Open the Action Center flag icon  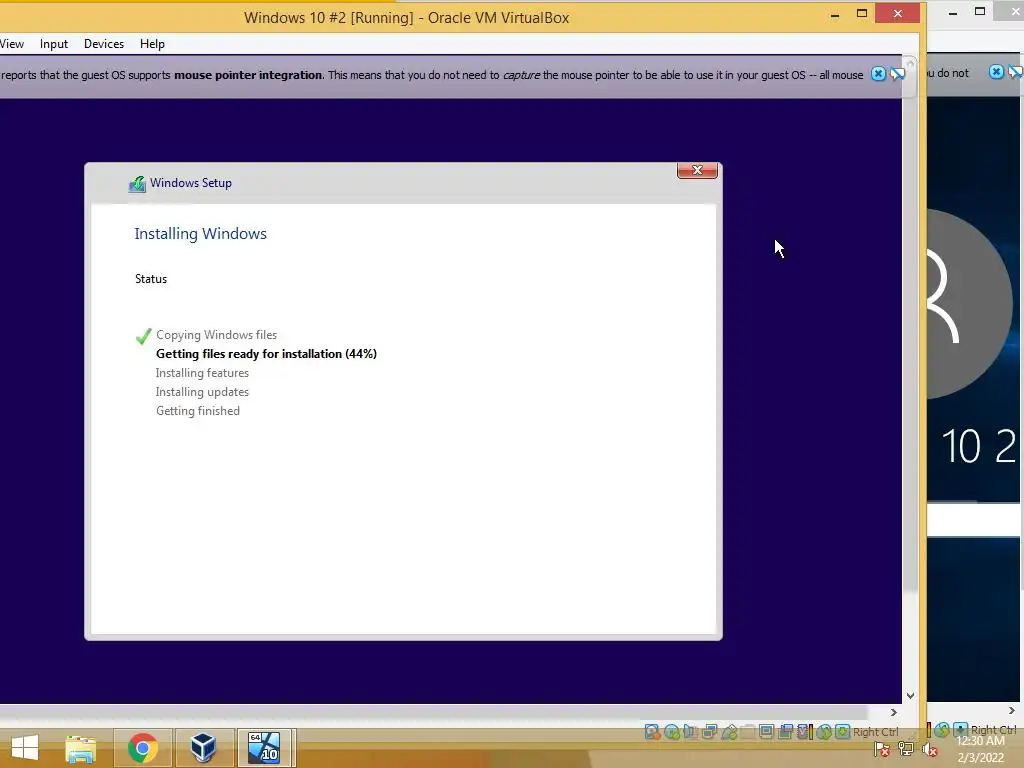[882, 749]
